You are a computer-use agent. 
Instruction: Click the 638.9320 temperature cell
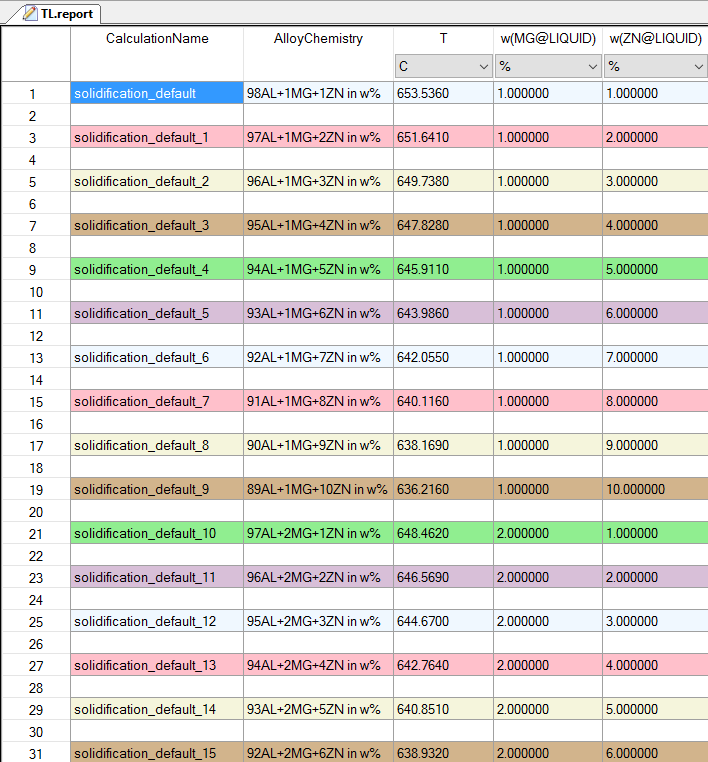coord(443,753)
